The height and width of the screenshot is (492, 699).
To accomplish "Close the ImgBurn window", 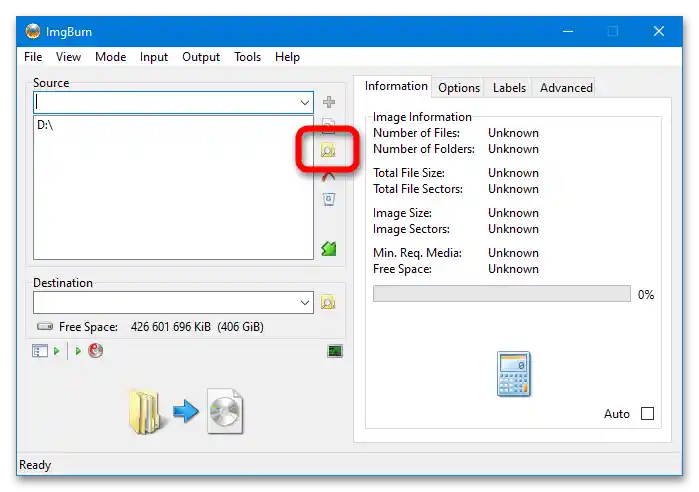I will (x=658, y=31).
